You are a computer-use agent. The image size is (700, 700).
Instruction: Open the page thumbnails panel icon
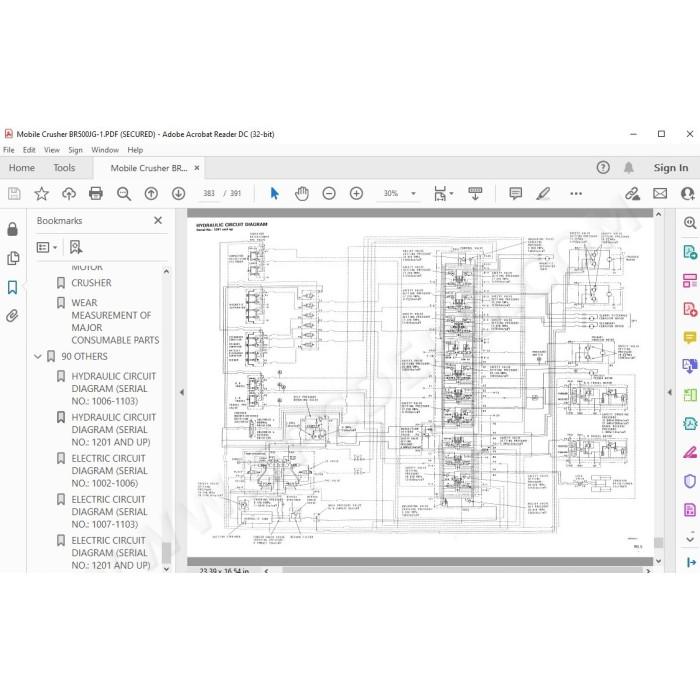(x=13, y=258)
